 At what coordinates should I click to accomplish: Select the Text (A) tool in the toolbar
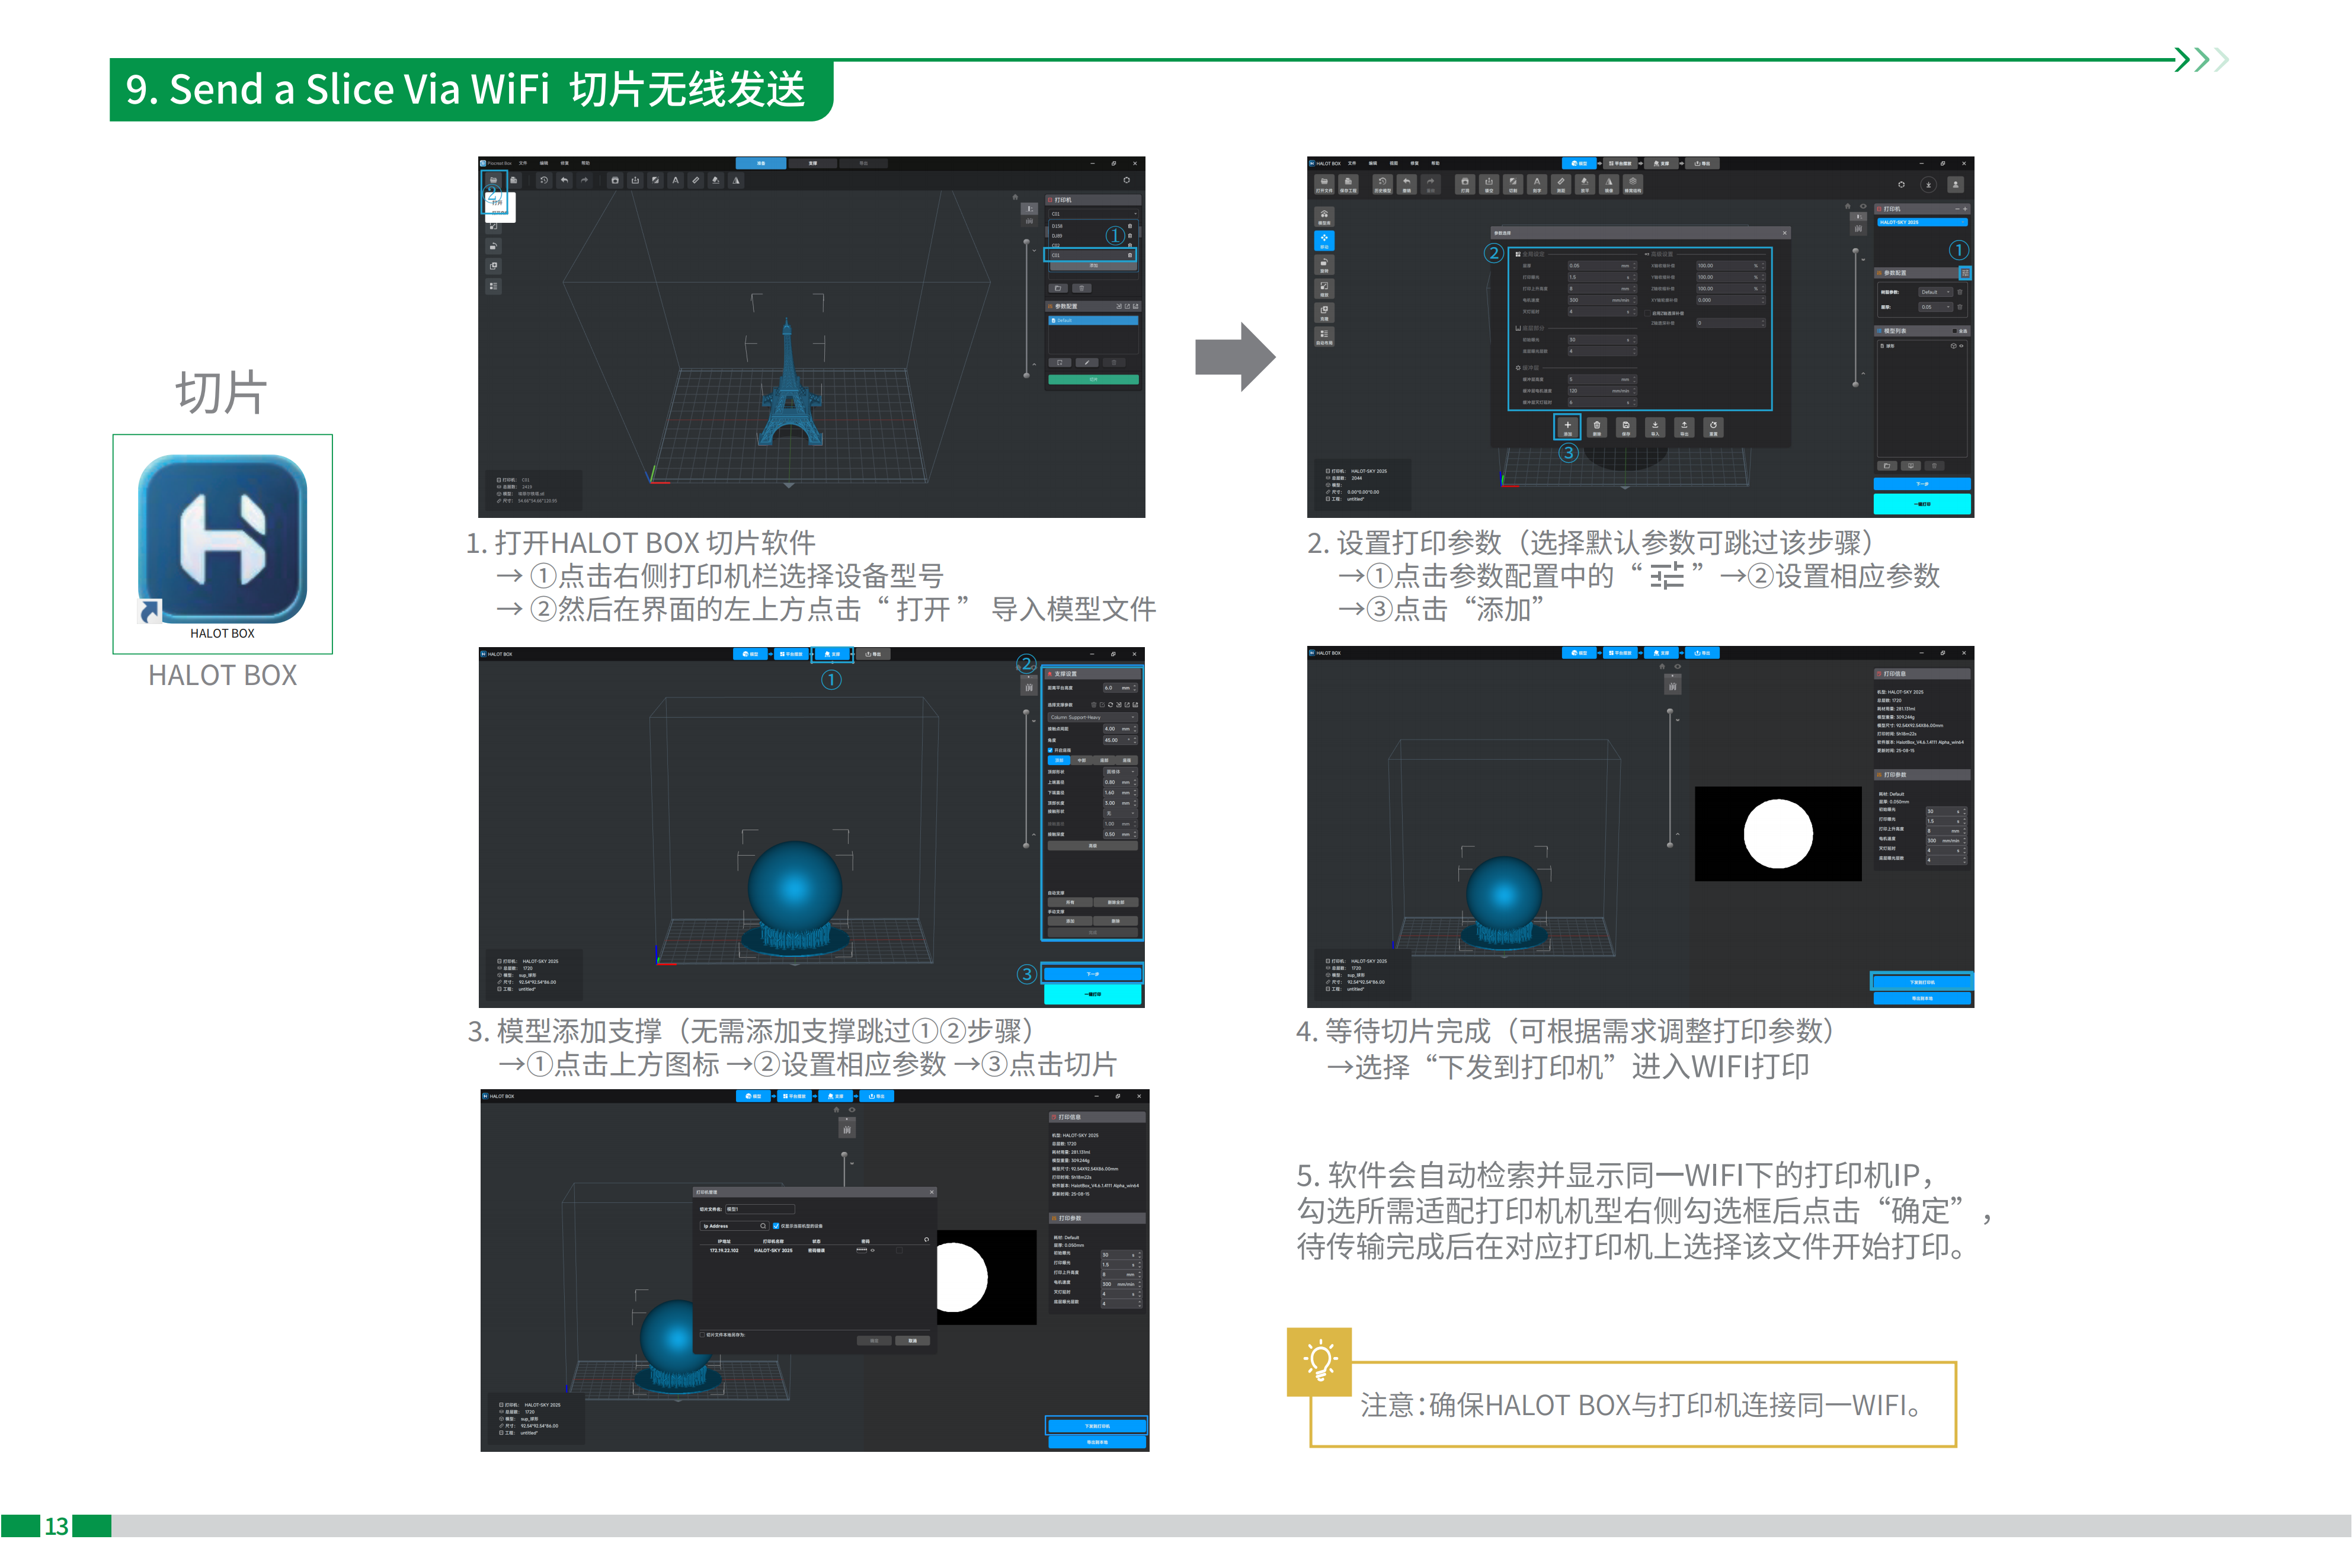coord(676,181)
